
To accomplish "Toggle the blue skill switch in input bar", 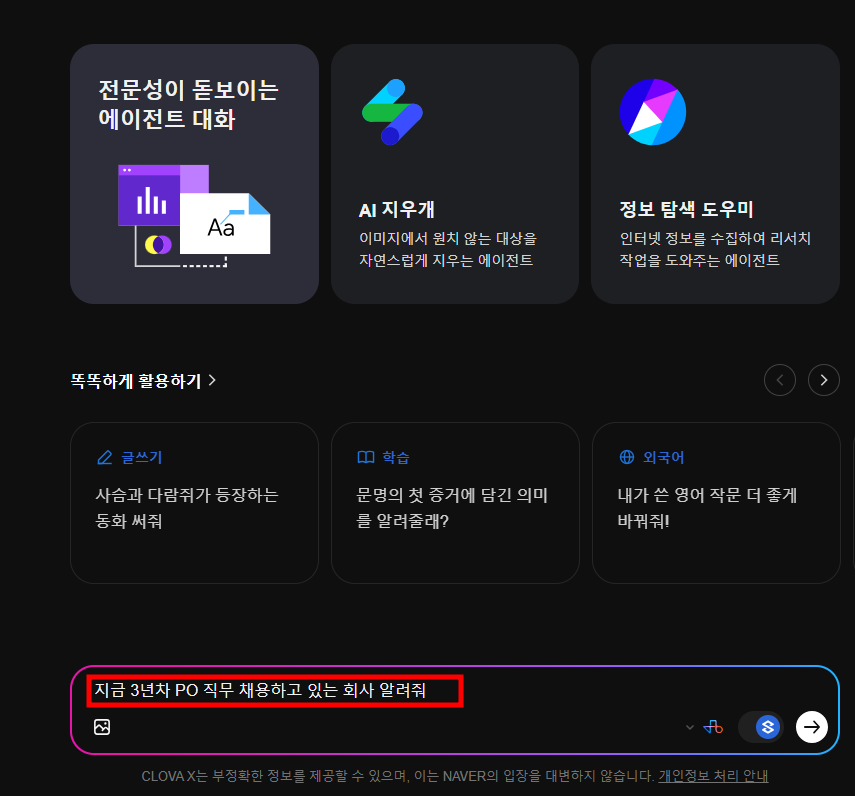I will (x=761, y=727).
